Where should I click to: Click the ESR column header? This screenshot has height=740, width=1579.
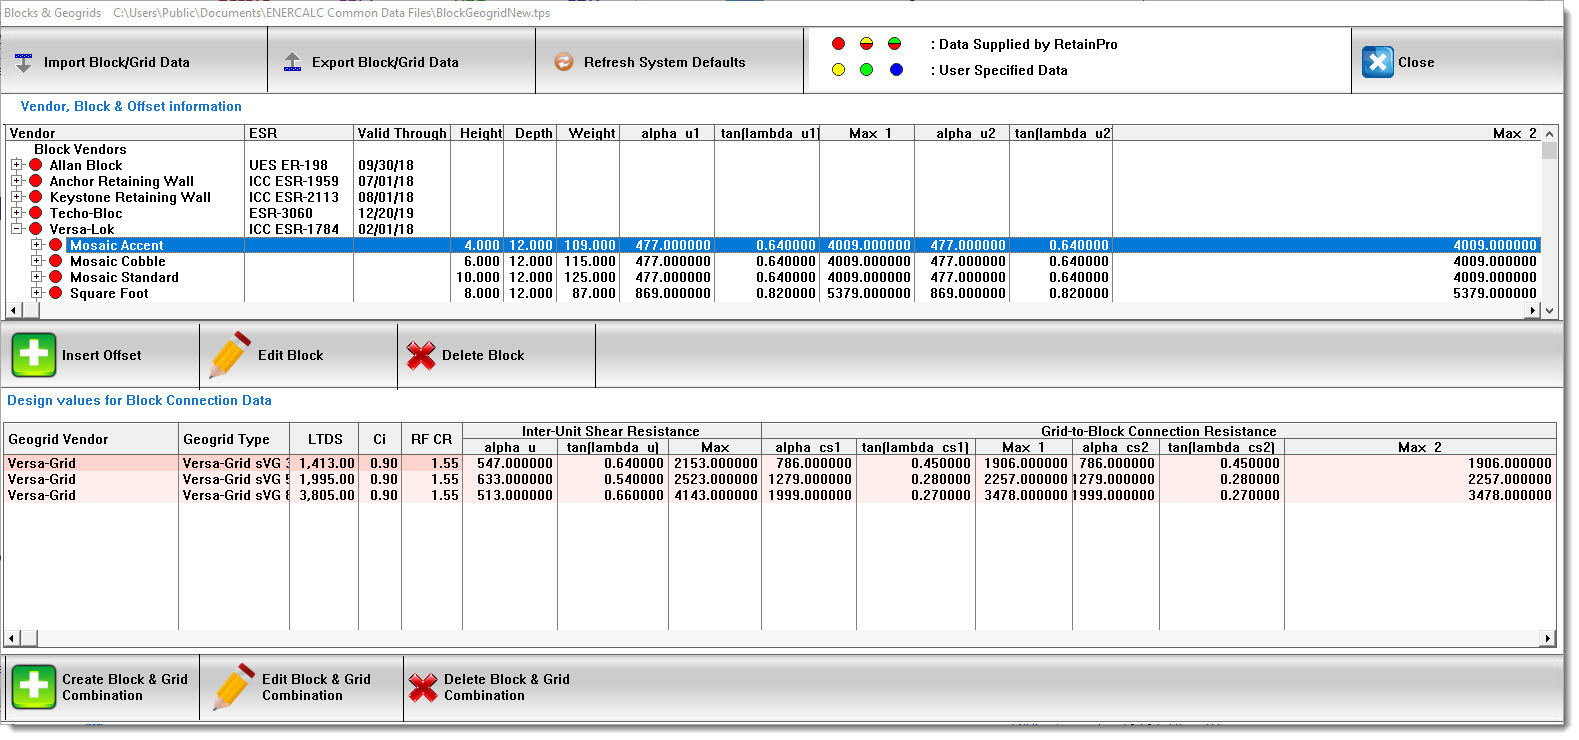tap(299, 133)
